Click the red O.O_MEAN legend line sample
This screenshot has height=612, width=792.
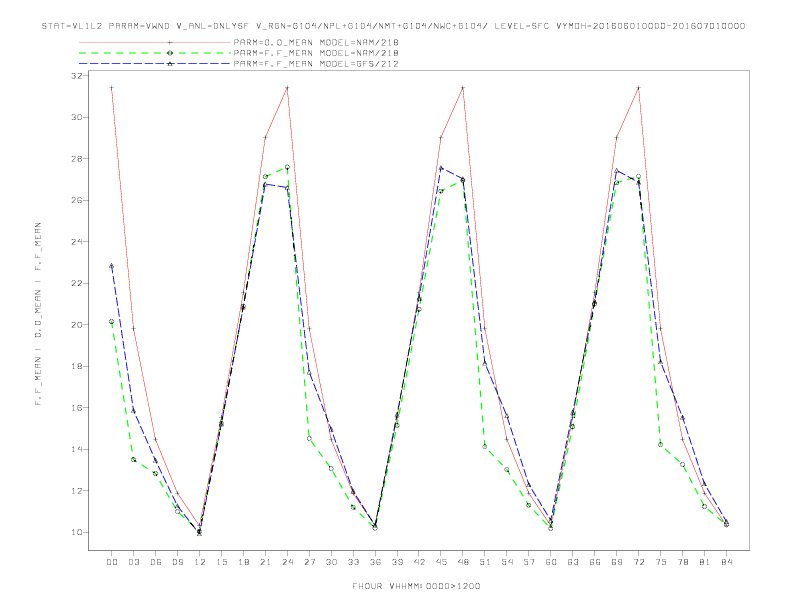click(x=155, y=42)
